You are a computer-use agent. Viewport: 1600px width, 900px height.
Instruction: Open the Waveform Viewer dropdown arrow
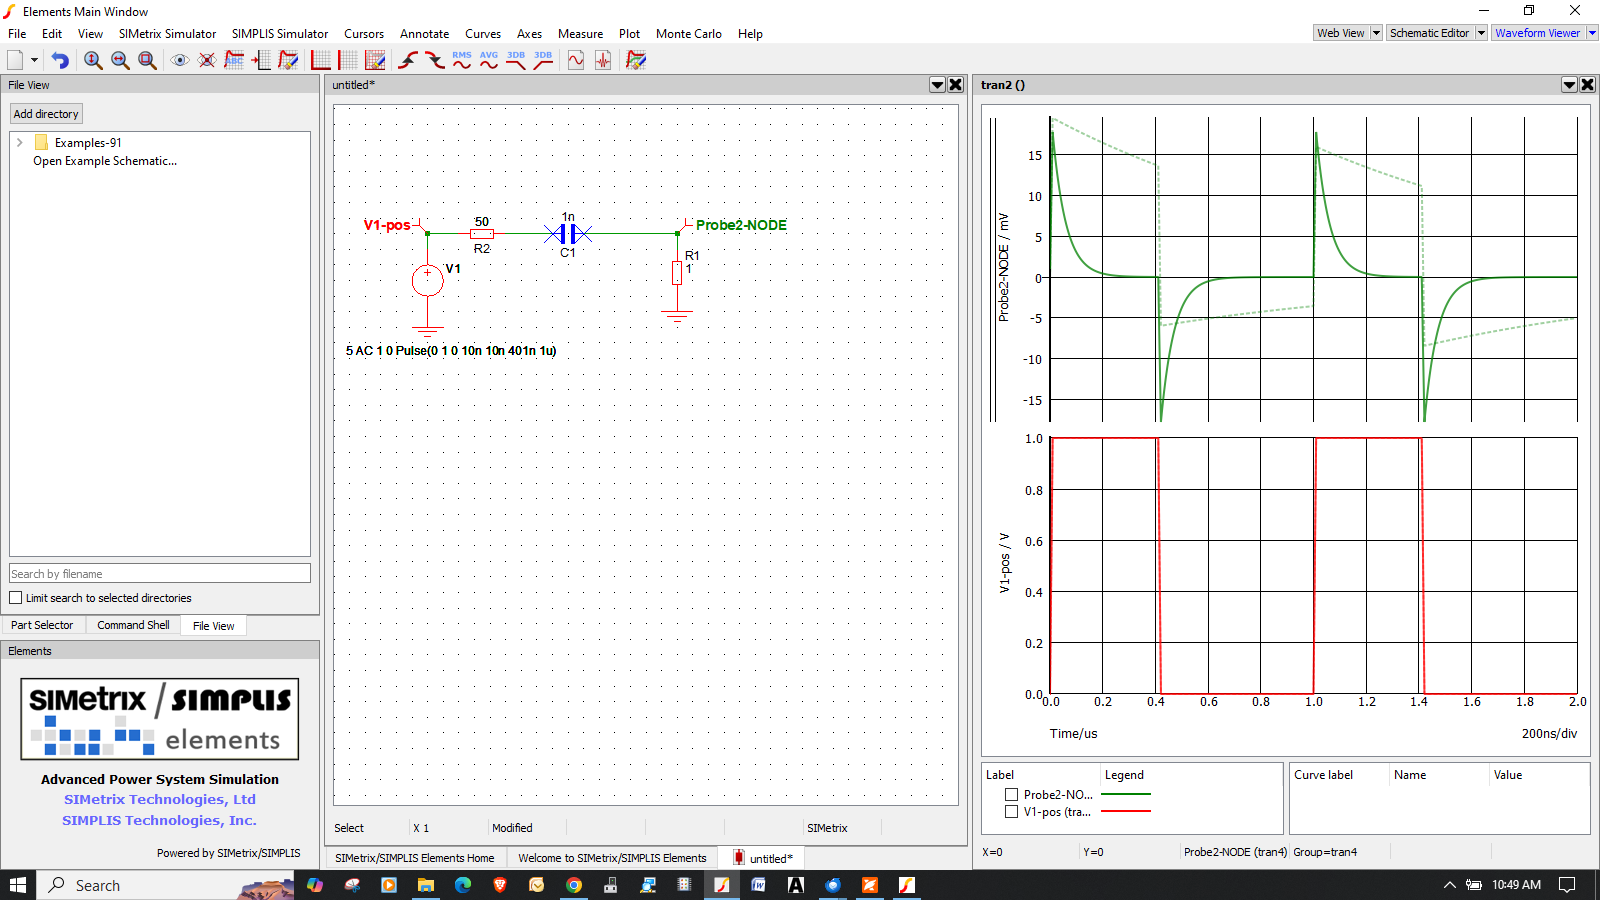tap(1592, 33)
